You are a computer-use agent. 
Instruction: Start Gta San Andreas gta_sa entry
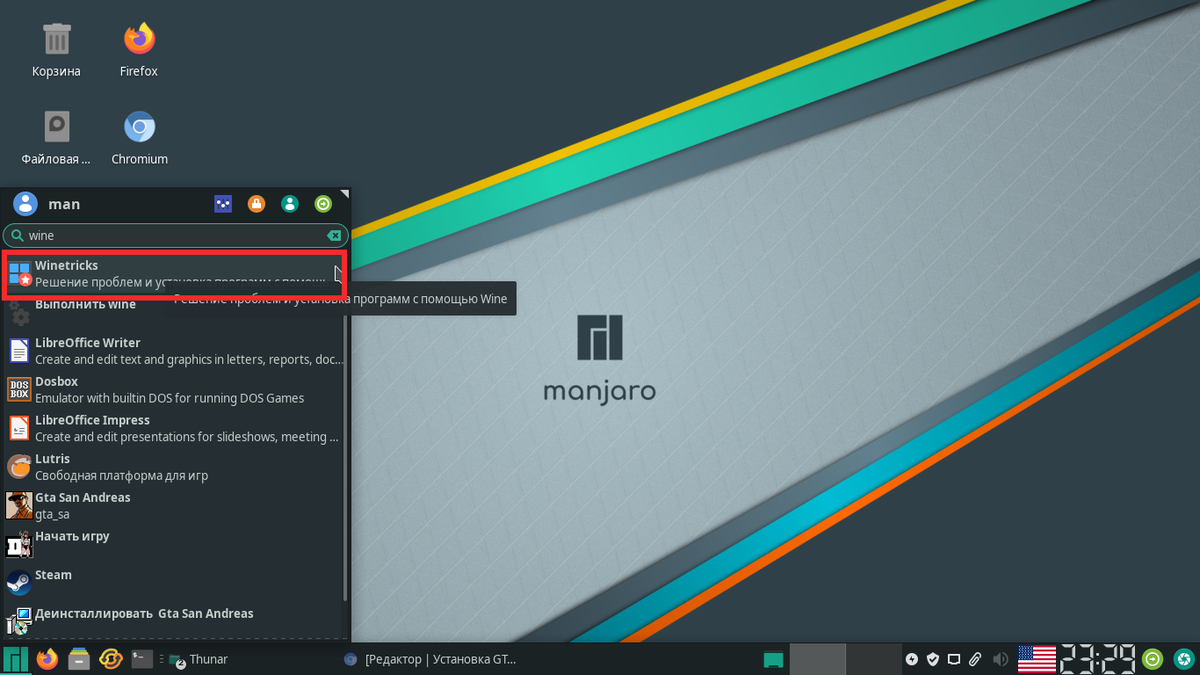[174, 506]
